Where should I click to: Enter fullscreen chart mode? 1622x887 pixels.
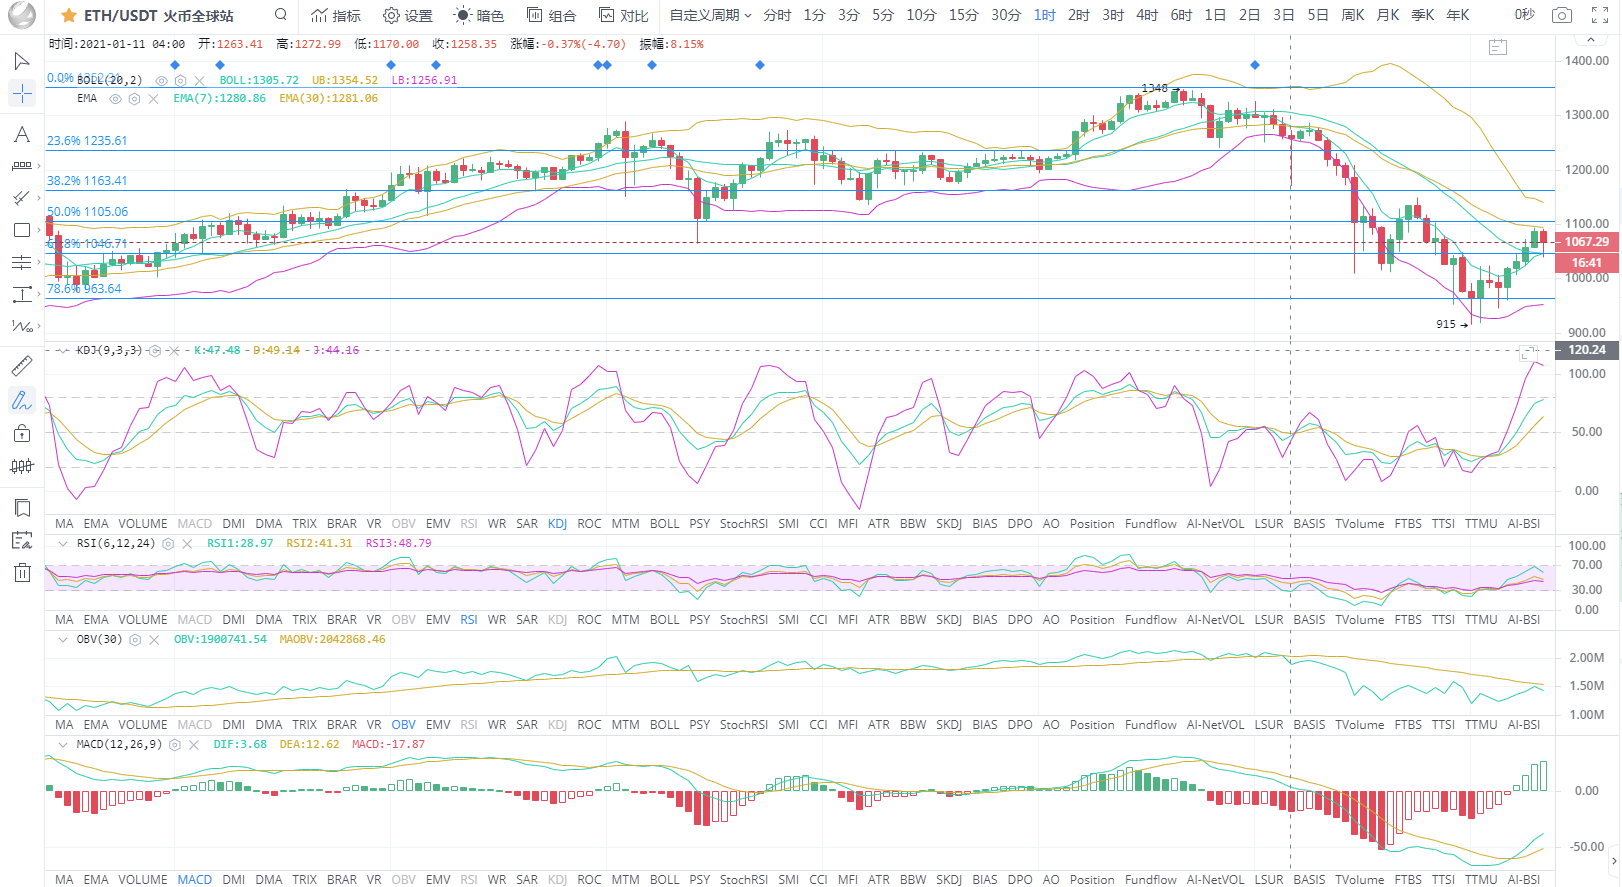(1600, 16)
